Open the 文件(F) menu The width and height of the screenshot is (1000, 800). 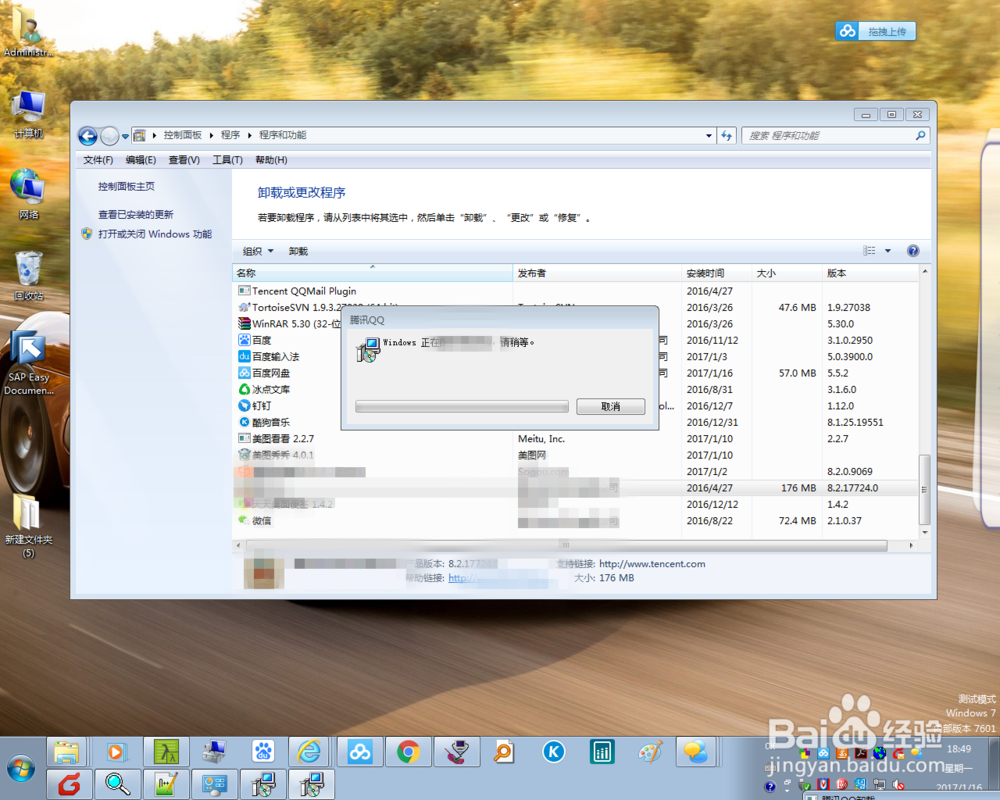[98, 160]
